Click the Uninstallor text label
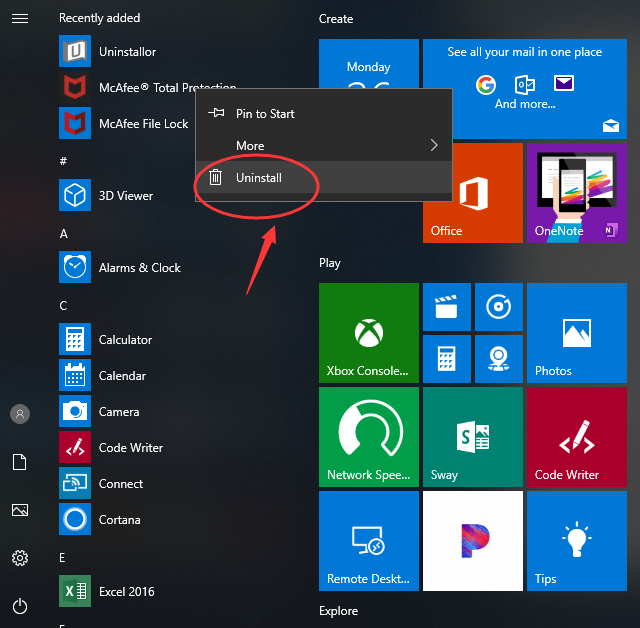Screen dimensions: 640x628 127,52
